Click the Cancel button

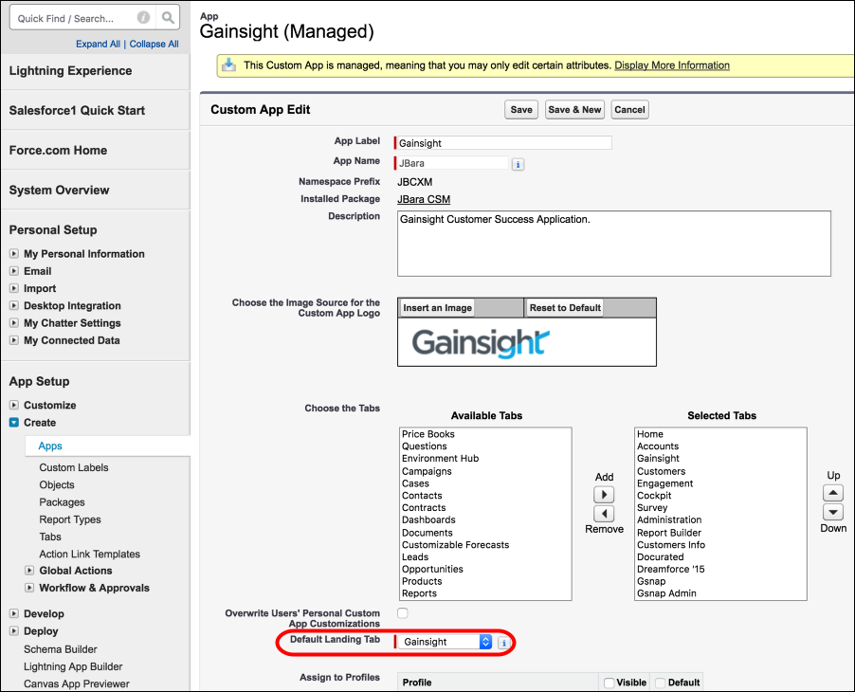[630, 110]
